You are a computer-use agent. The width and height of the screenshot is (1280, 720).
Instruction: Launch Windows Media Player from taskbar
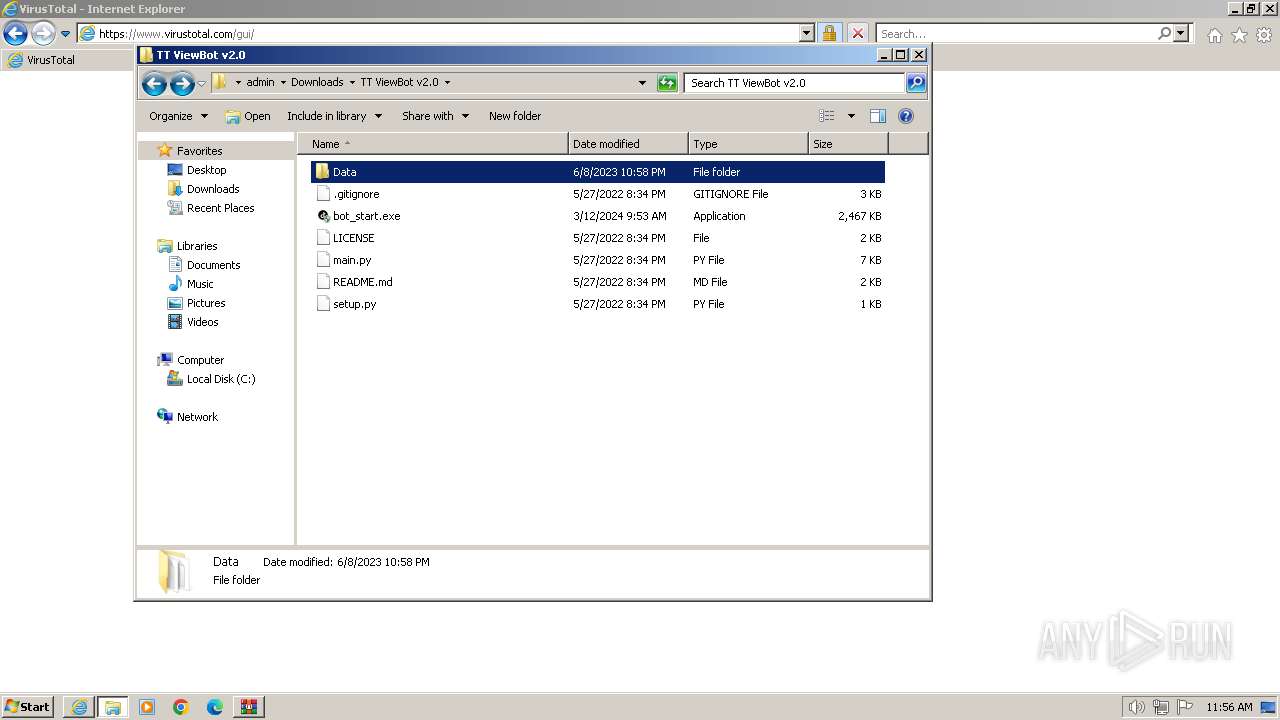coord(147,707)
